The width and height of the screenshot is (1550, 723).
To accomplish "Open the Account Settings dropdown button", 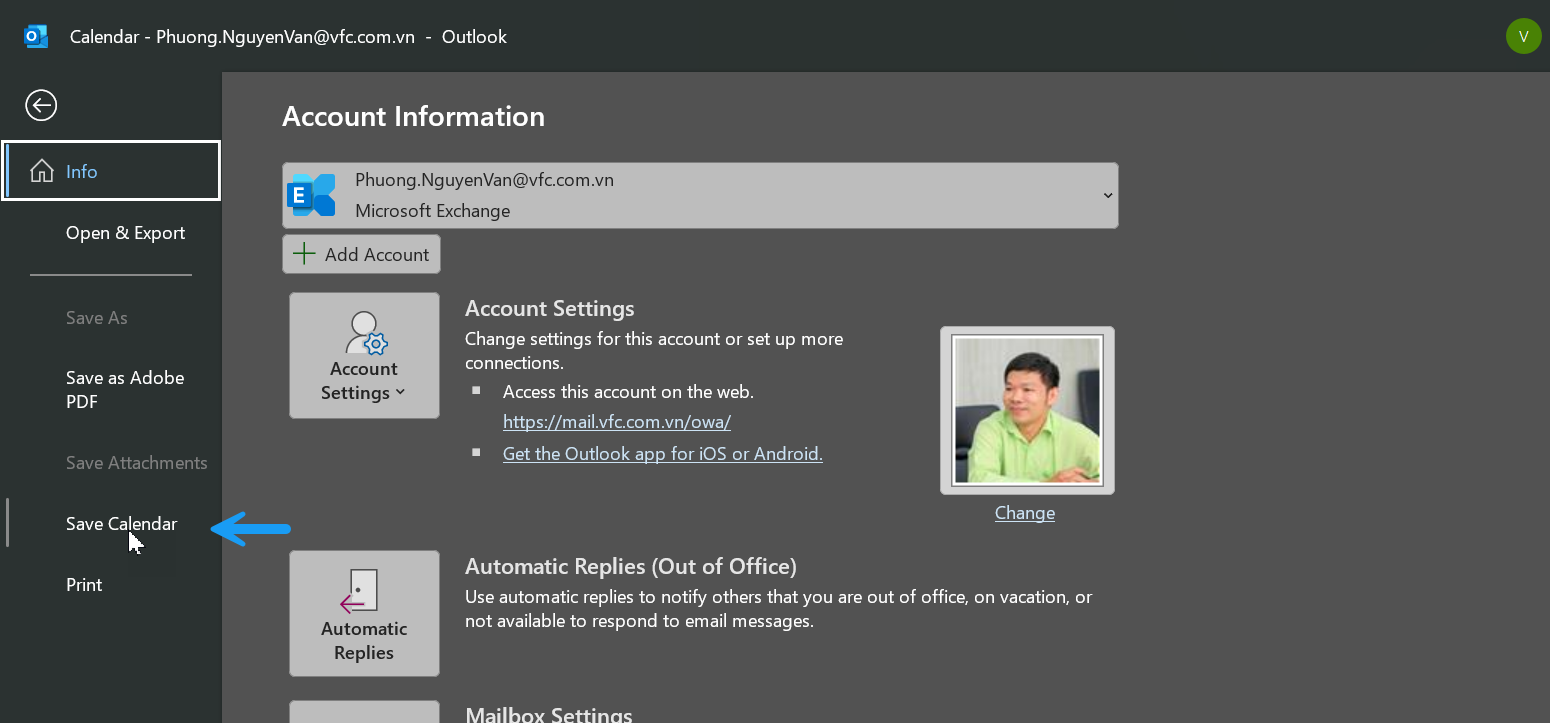I will pyautogui.click(x=364, y=381).
